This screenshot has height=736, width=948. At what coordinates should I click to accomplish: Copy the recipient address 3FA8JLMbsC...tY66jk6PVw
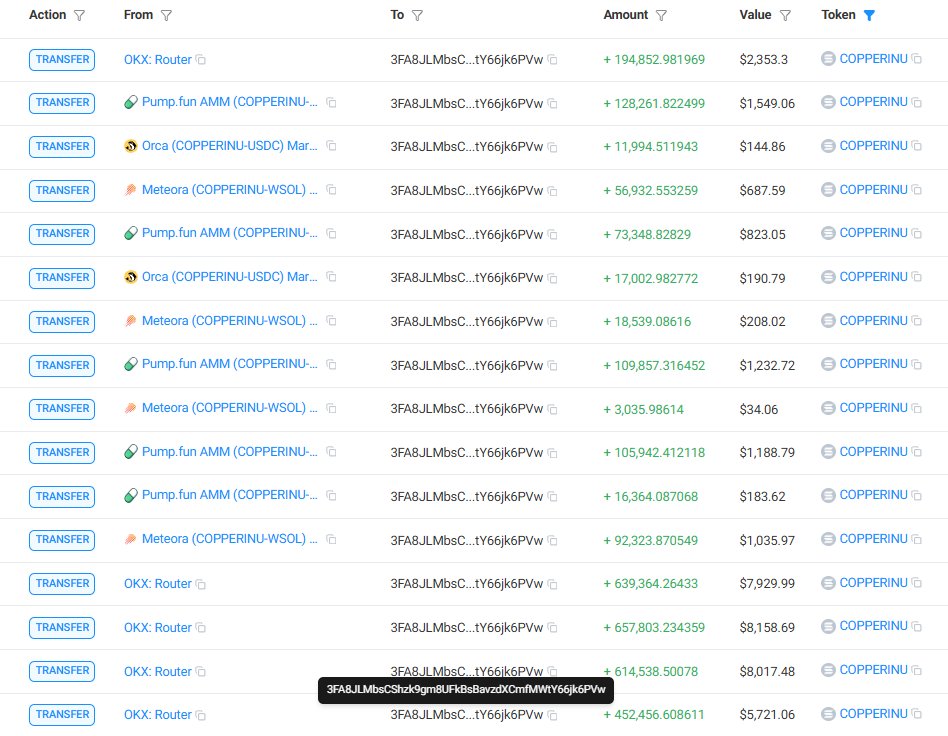(x=551, y=59)
